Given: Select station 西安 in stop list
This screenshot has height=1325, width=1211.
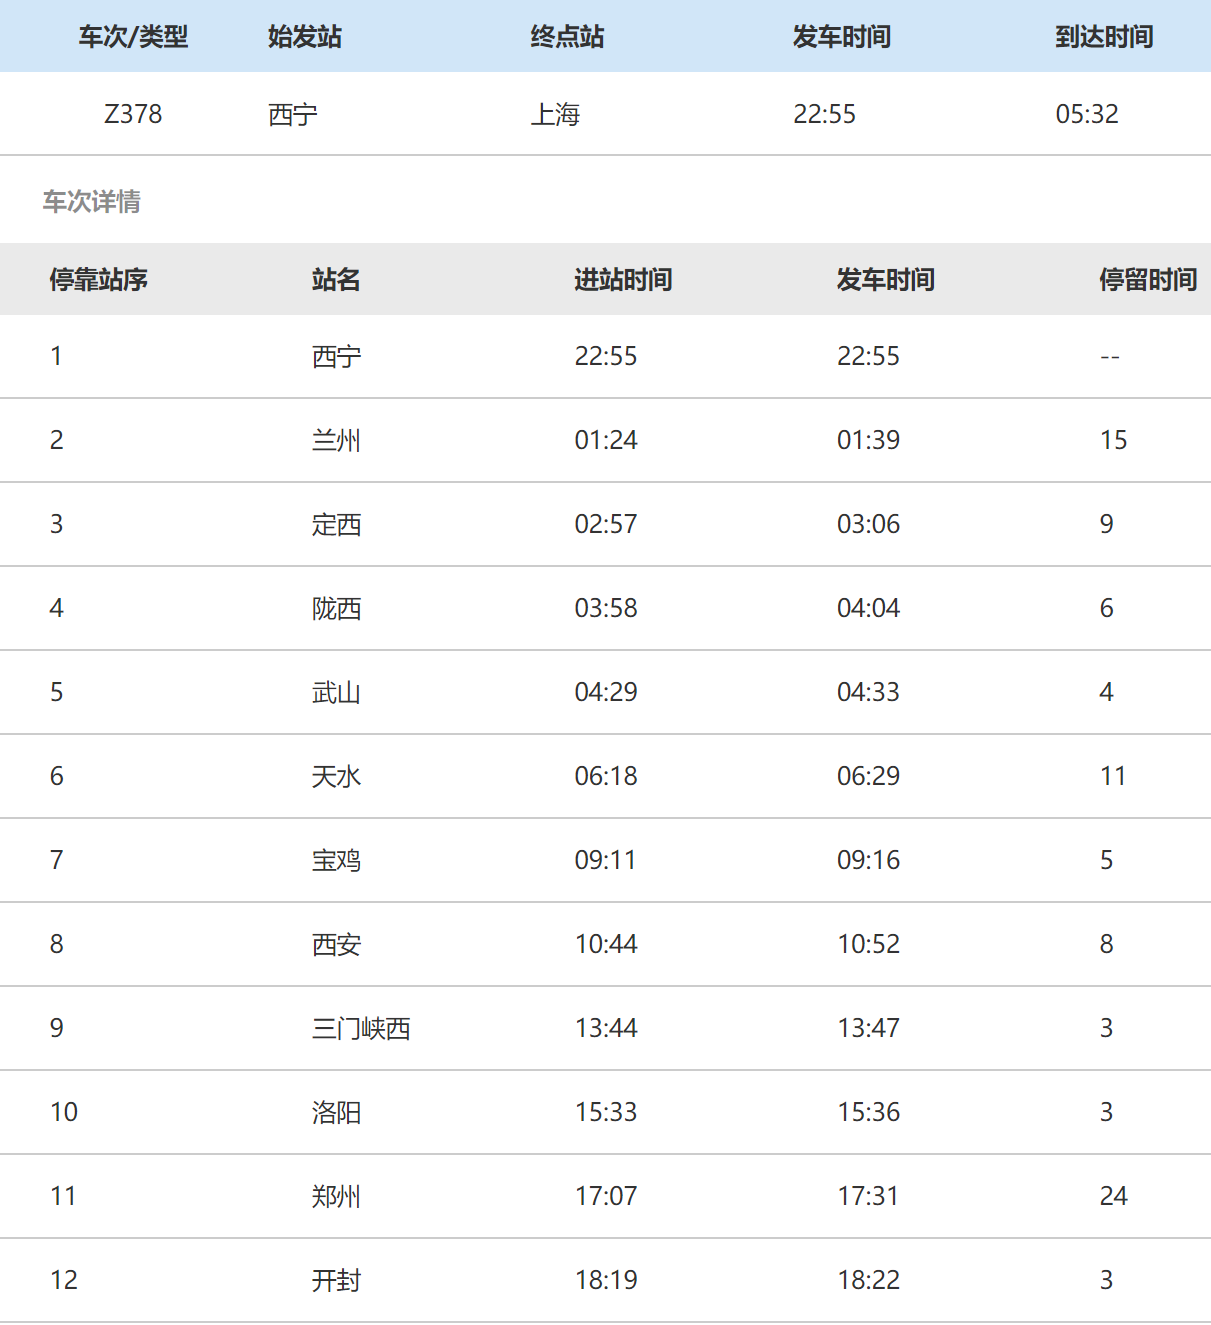Looking at the screenshot, I should [336, 945].
